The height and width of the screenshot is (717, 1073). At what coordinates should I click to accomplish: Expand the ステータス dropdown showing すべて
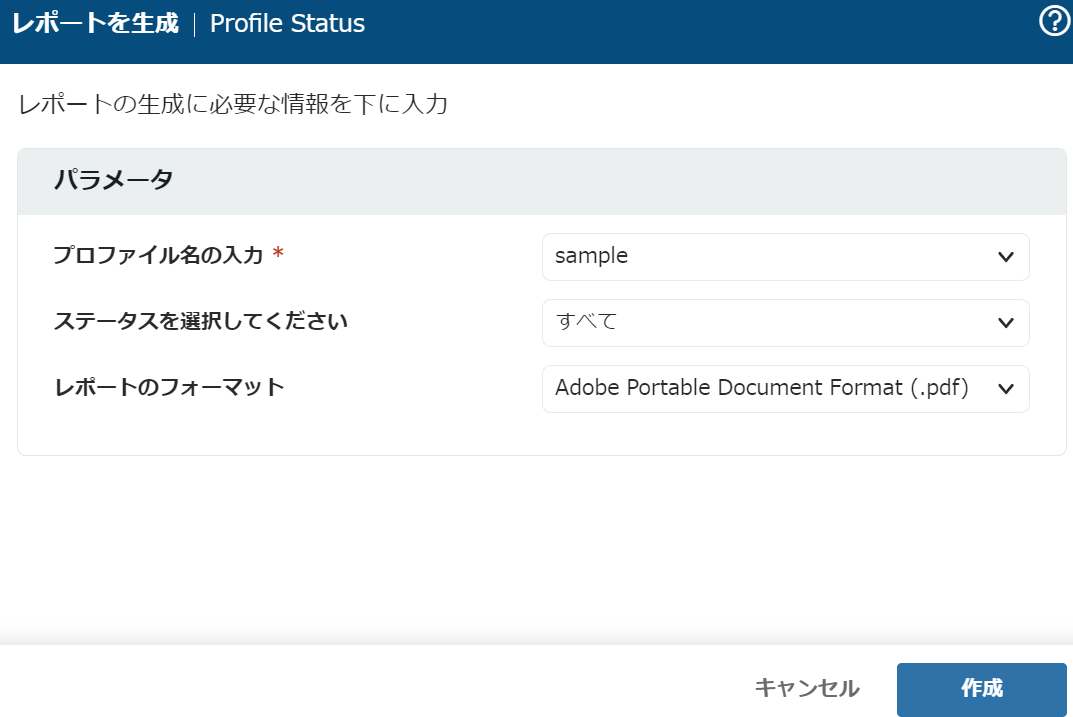pyautogui.click(x=770, y=322)
